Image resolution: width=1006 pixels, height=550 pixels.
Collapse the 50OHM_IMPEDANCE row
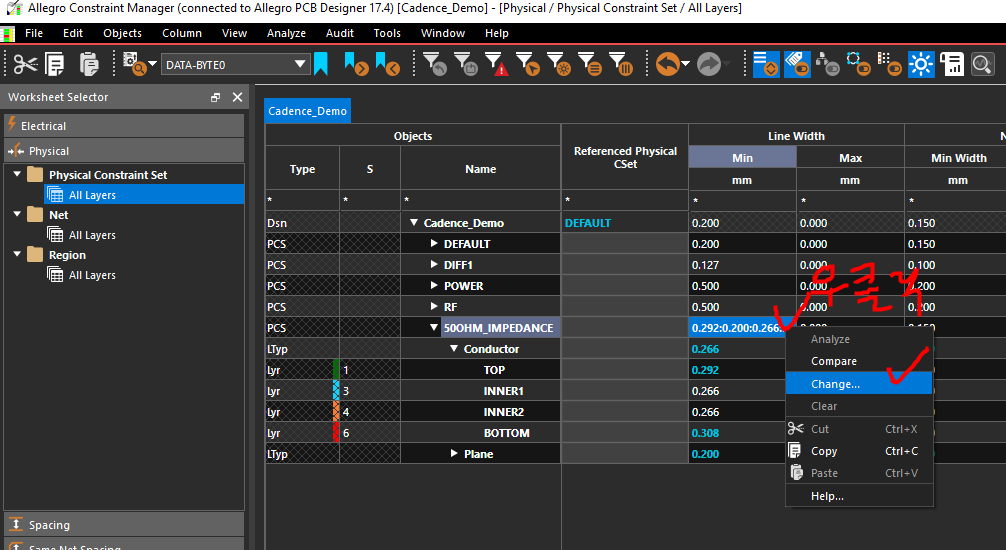click(434, 327)
